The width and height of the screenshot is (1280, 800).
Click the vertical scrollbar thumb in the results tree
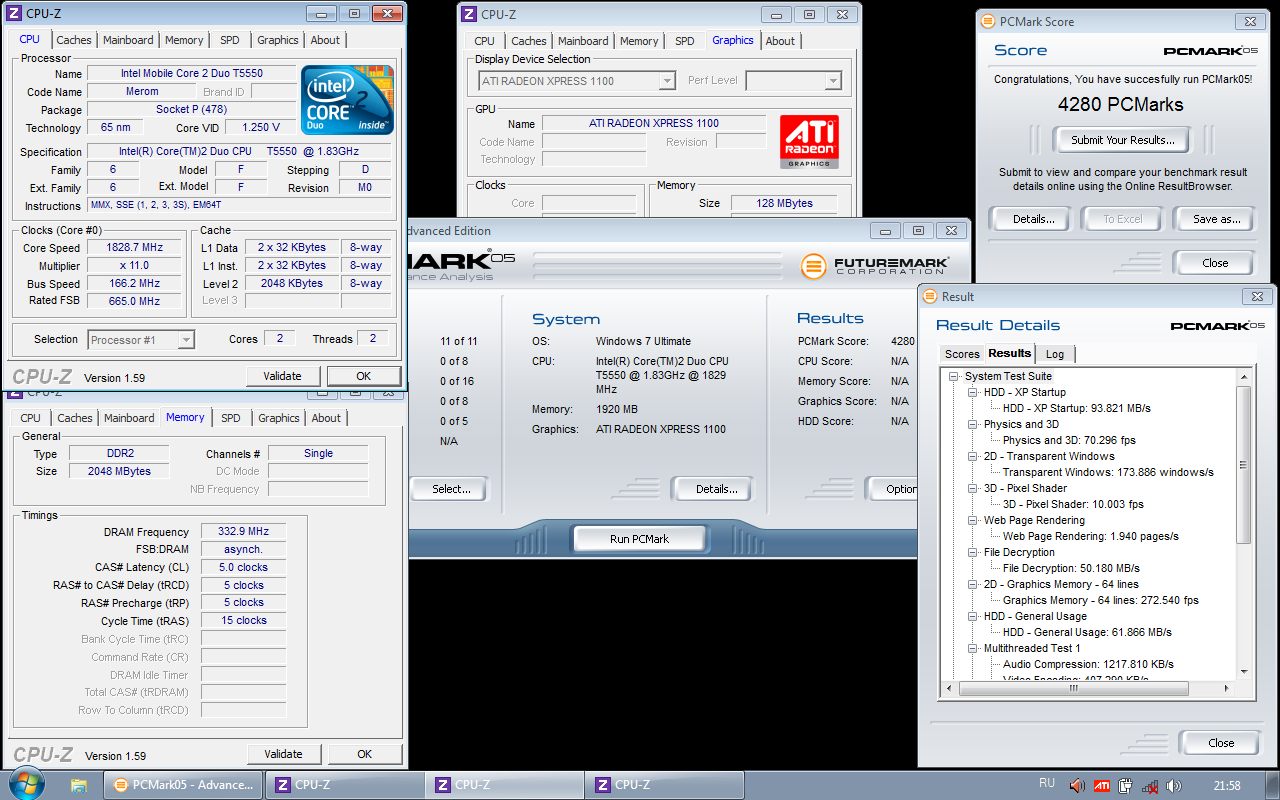click(1244, 465)
